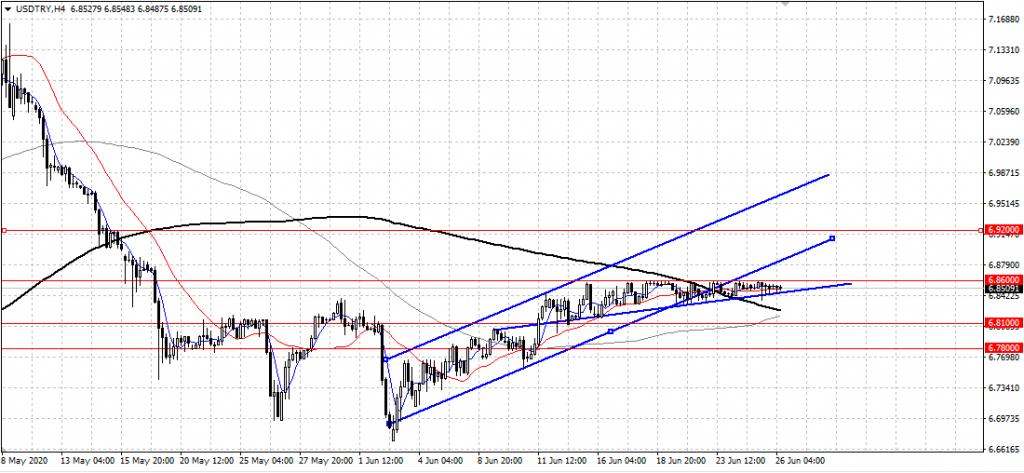Click the black current price tag 6.85091
The image size is (1024, 473).
[x=1002, y=289]
